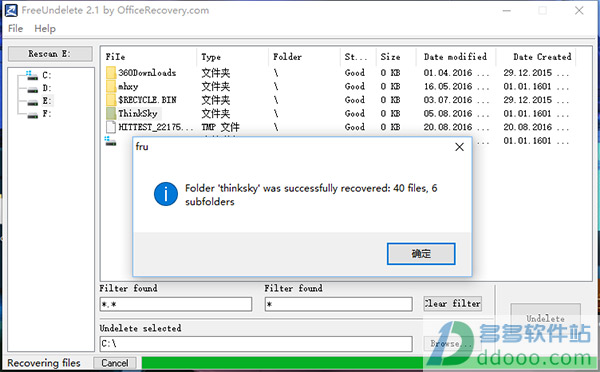
Task: Open the File menu
Action: 15,29
